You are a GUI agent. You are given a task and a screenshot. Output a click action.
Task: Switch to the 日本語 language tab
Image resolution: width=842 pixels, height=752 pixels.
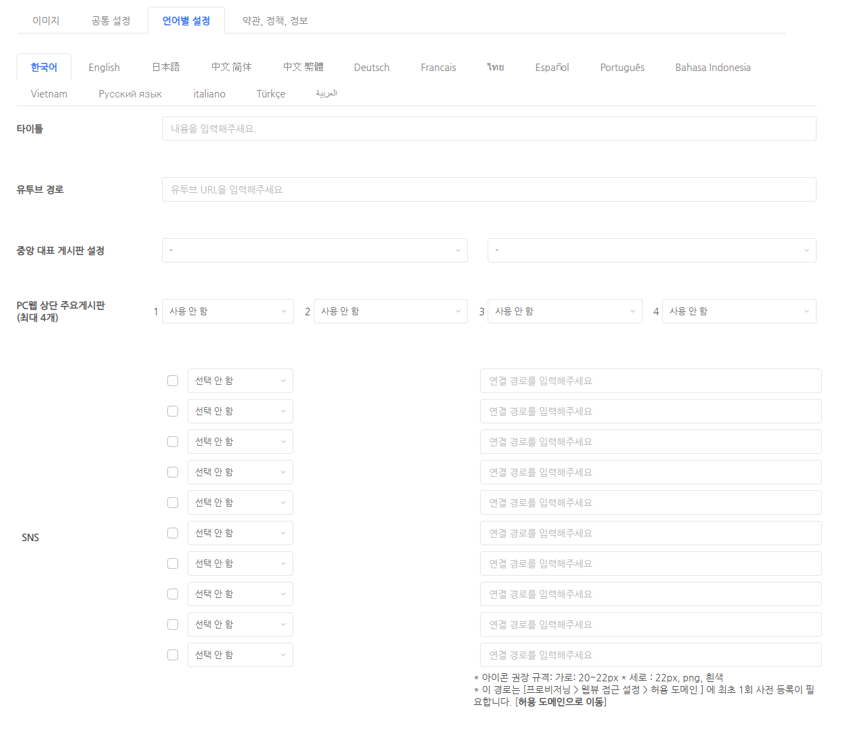click(x=165, y=67)
